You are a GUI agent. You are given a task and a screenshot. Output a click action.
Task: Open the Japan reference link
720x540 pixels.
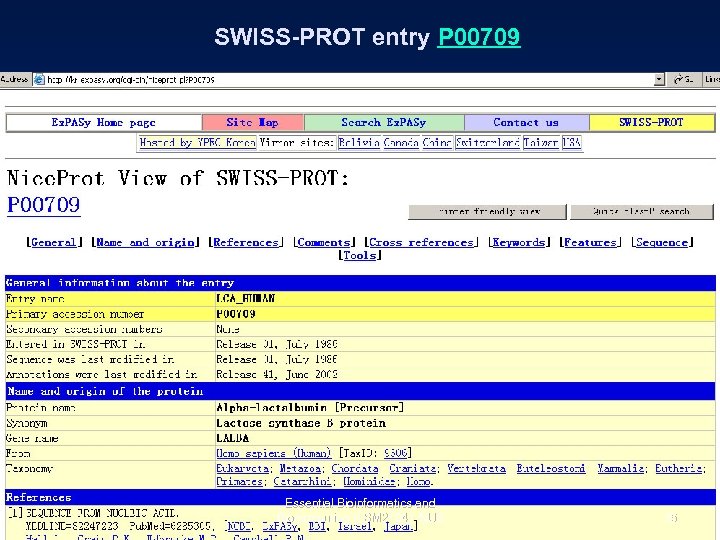pyautogui.click(x=399, y=526)
